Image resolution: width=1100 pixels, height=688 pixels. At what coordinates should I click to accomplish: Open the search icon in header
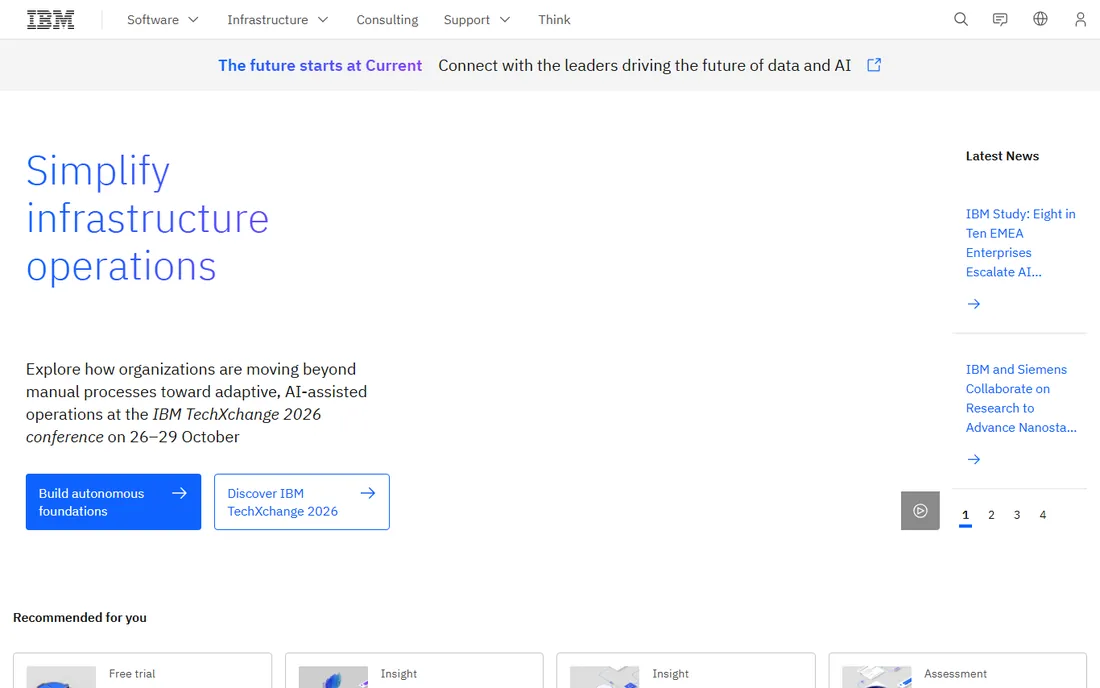tap(960, 20)
